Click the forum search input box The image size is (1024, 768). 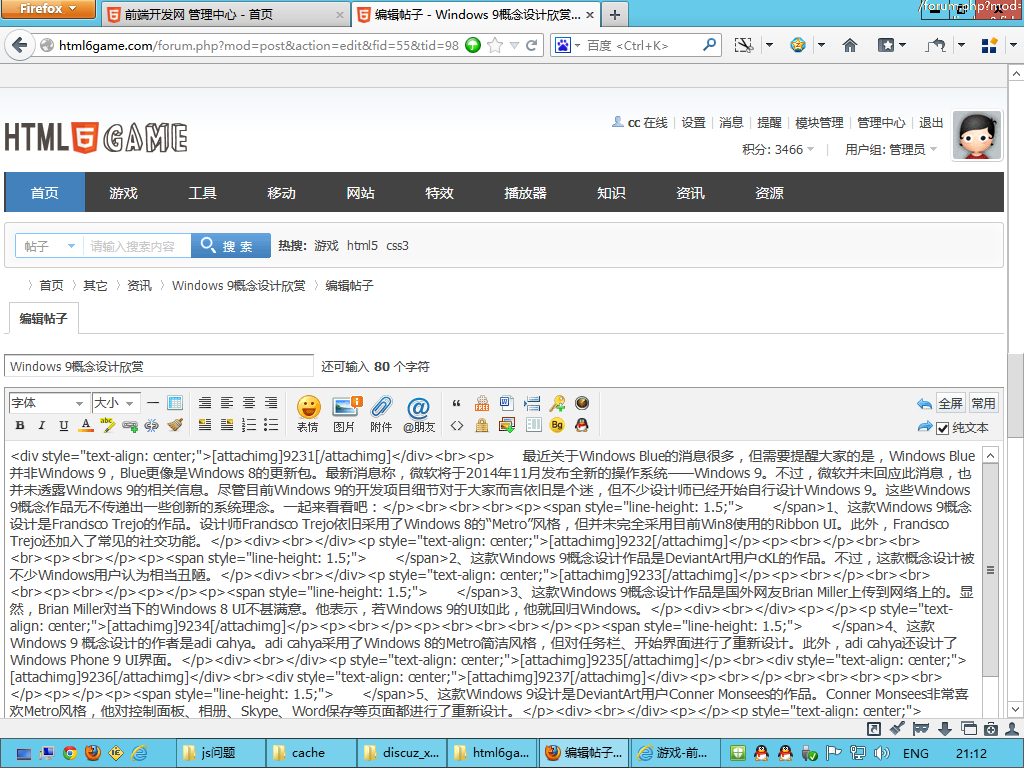137,246
